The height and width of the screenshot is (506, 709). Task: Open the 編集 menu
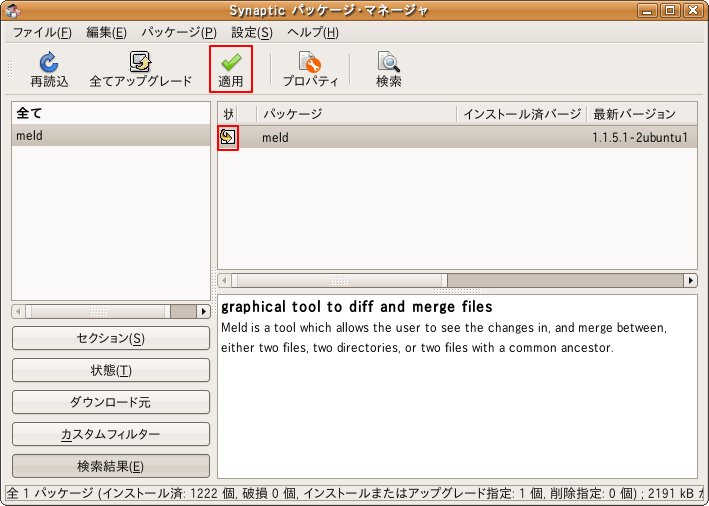tap(106, 32)
